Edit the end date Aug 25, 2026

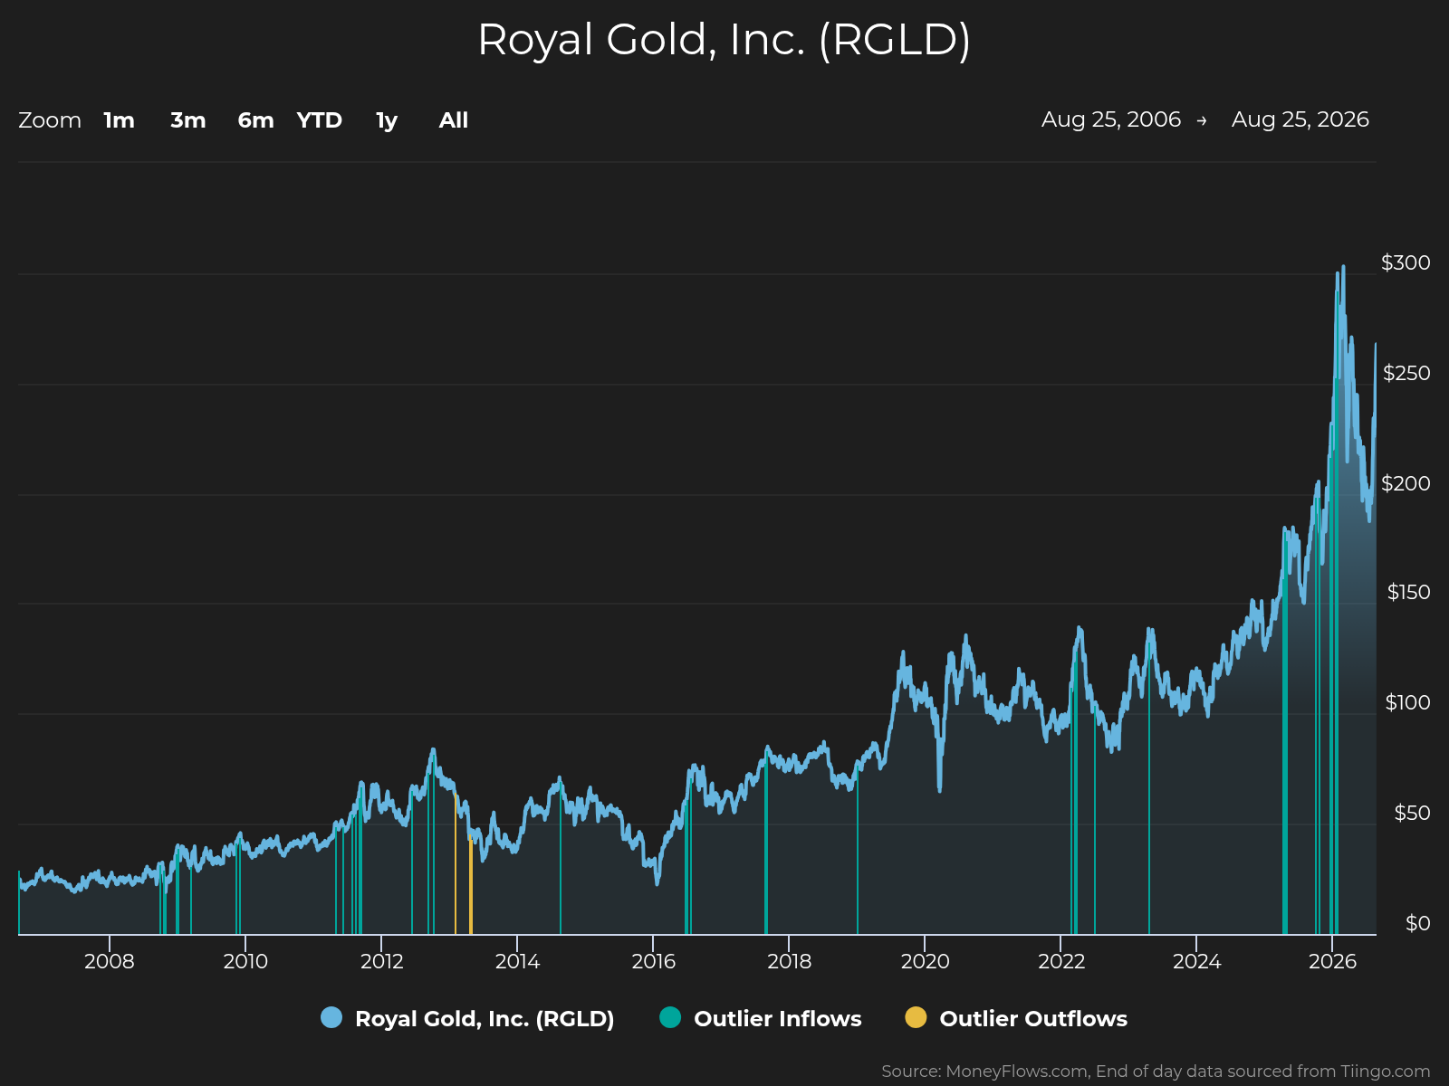(1300, 120)
